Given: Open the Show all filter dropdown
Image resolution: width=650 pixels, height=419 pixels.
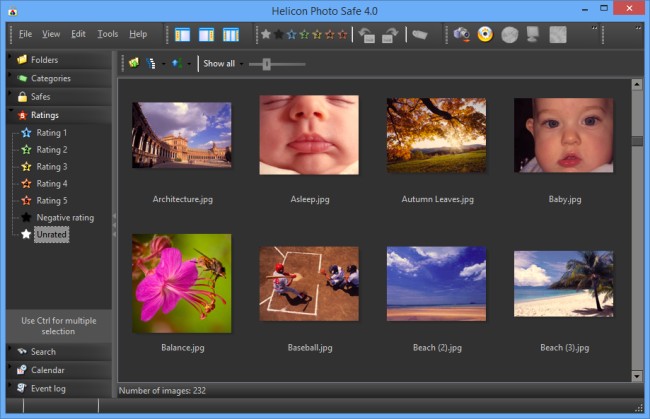Looking at the screenshot, I should click(x=223, y=64).
